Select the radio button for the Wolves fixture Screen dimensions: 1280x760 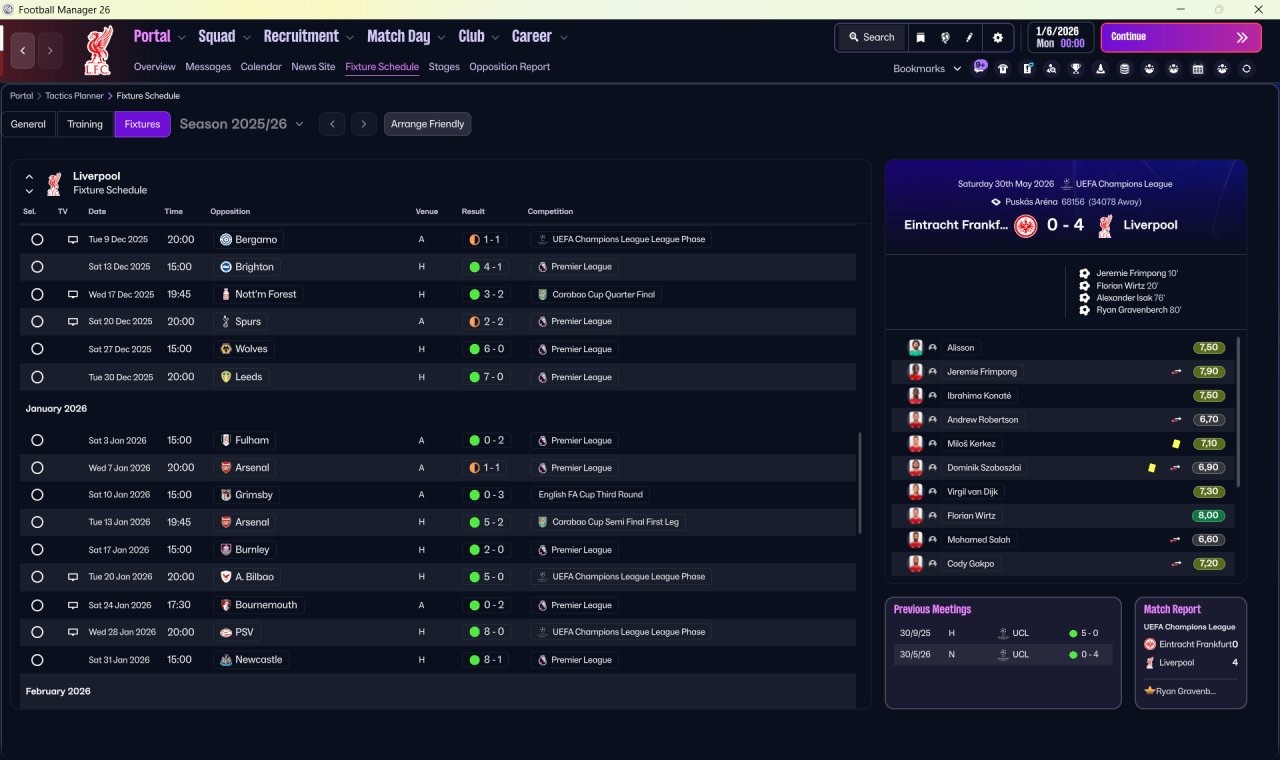click(37, 349)
